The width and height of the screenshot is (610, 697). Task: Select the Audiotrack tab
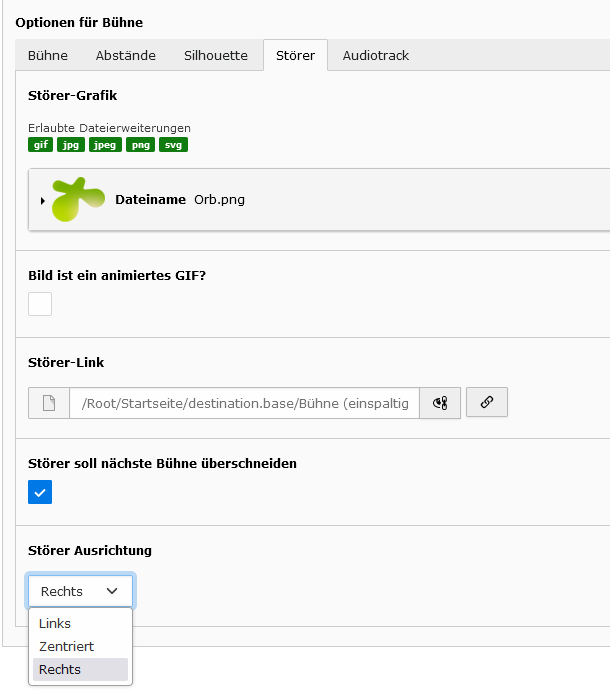[376, 56]
